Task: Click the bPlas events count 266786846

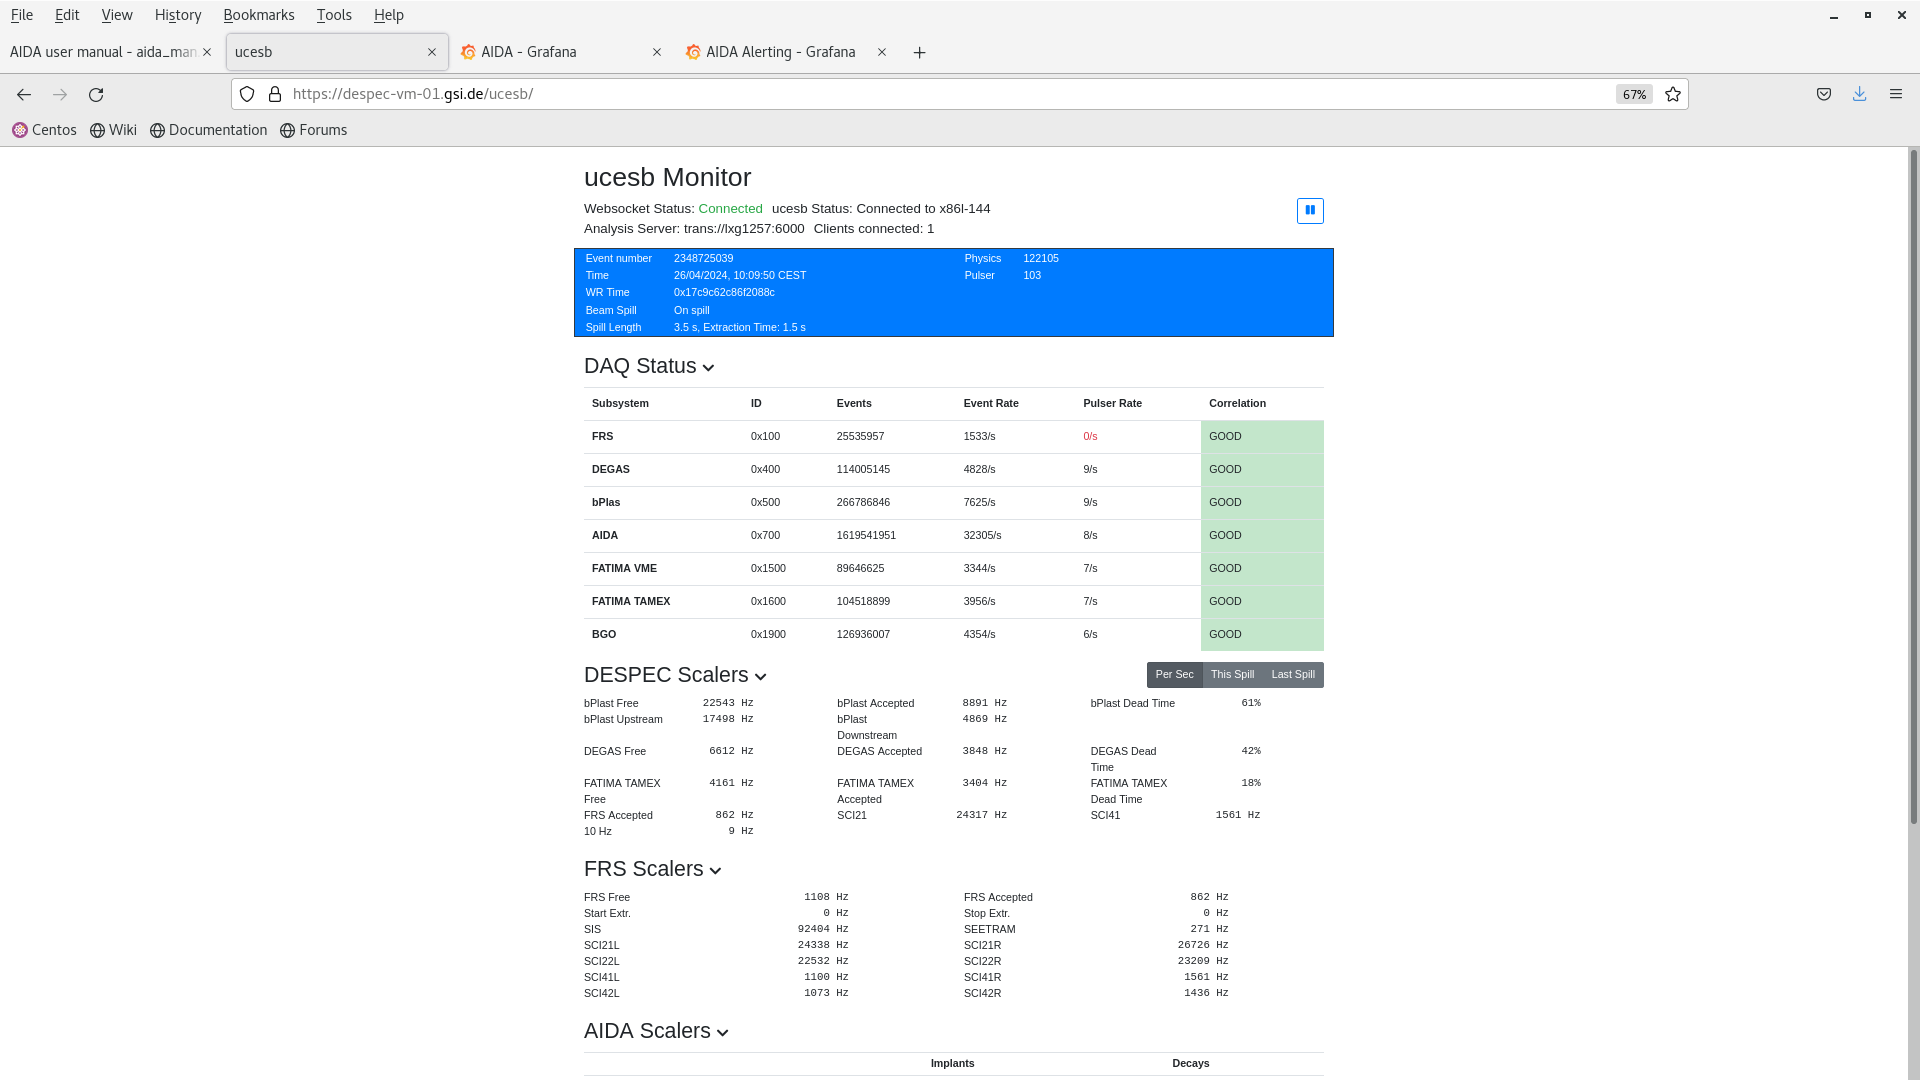Action: (x=863, y=503)
